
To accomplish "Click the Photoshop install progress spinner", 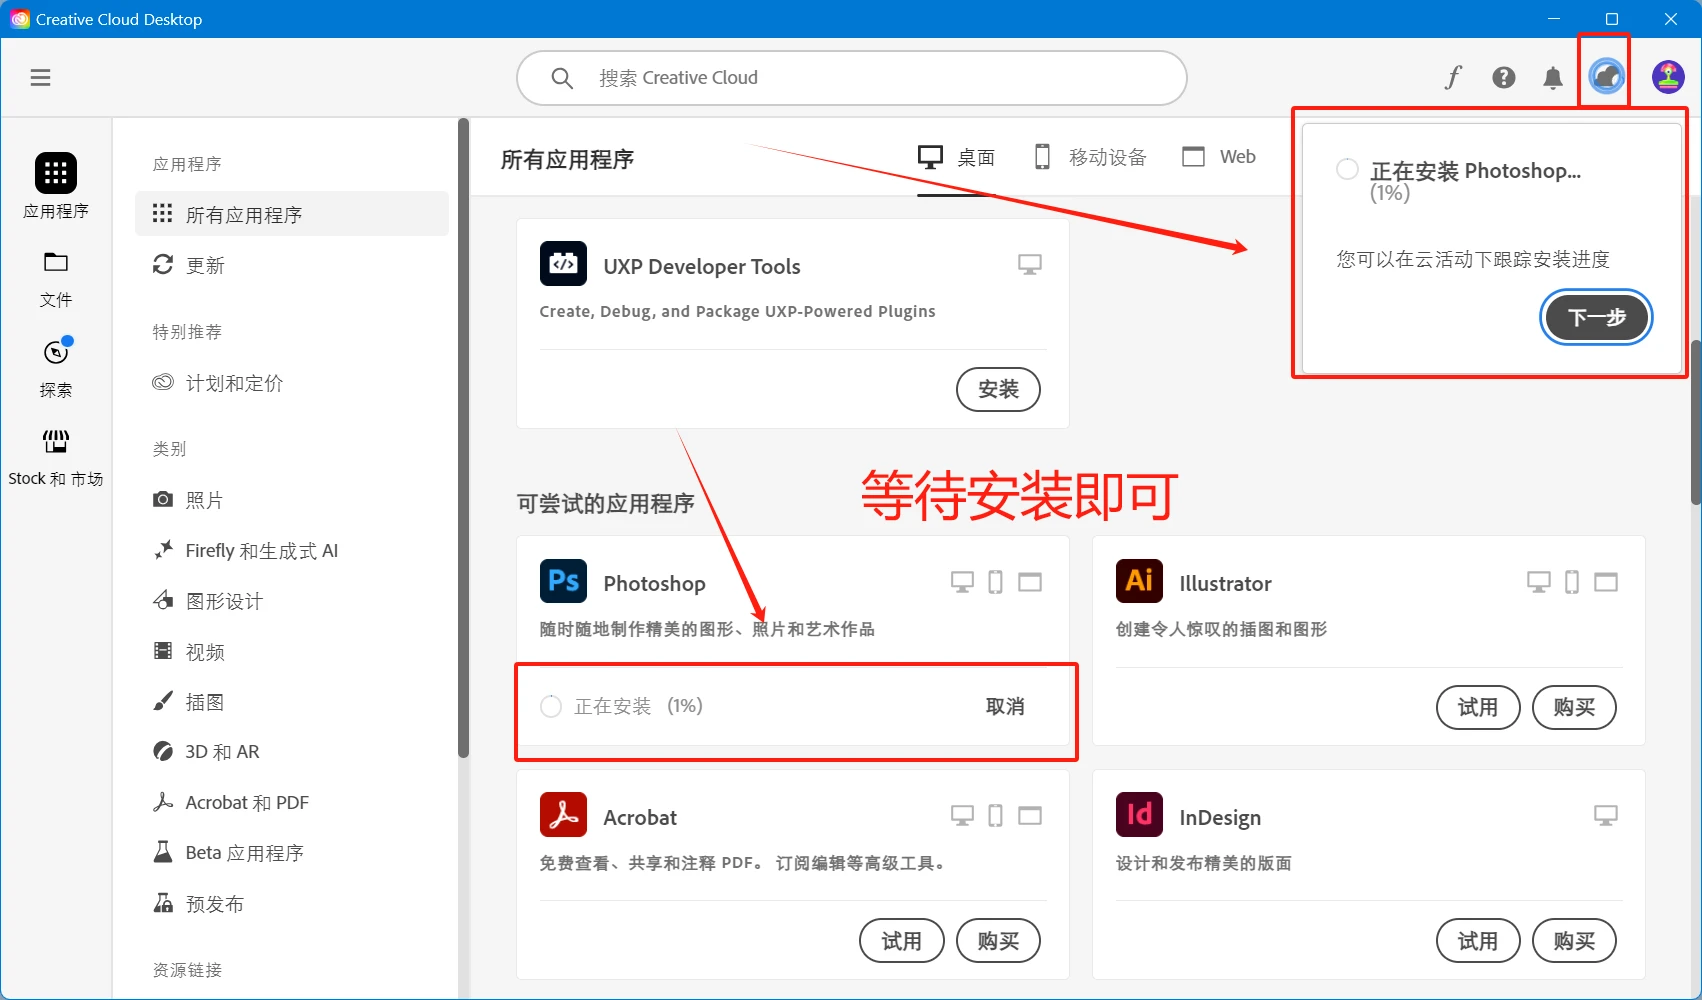I will (x=551, y=706).
